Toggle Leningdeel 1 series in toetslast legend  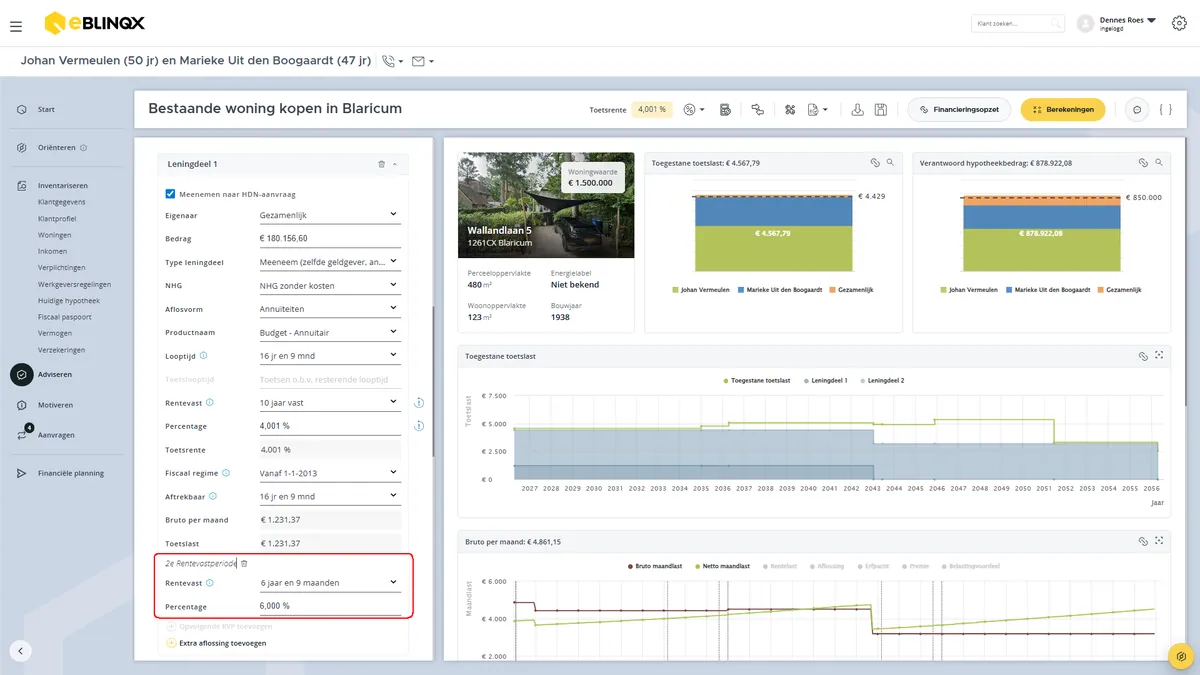[826, 381]
